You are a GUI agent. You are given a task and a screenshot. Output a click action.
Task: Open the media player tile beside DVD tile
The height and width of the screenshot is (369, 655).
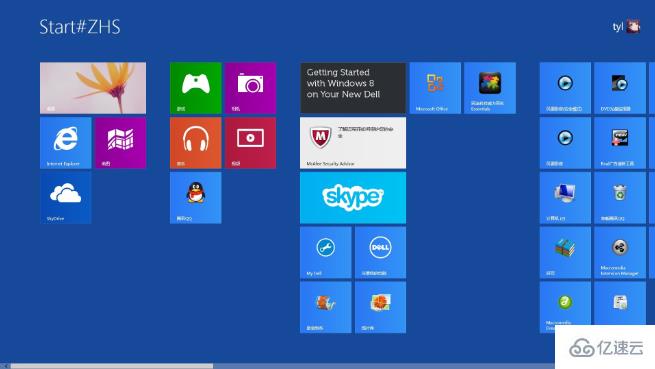coord(565,88)
